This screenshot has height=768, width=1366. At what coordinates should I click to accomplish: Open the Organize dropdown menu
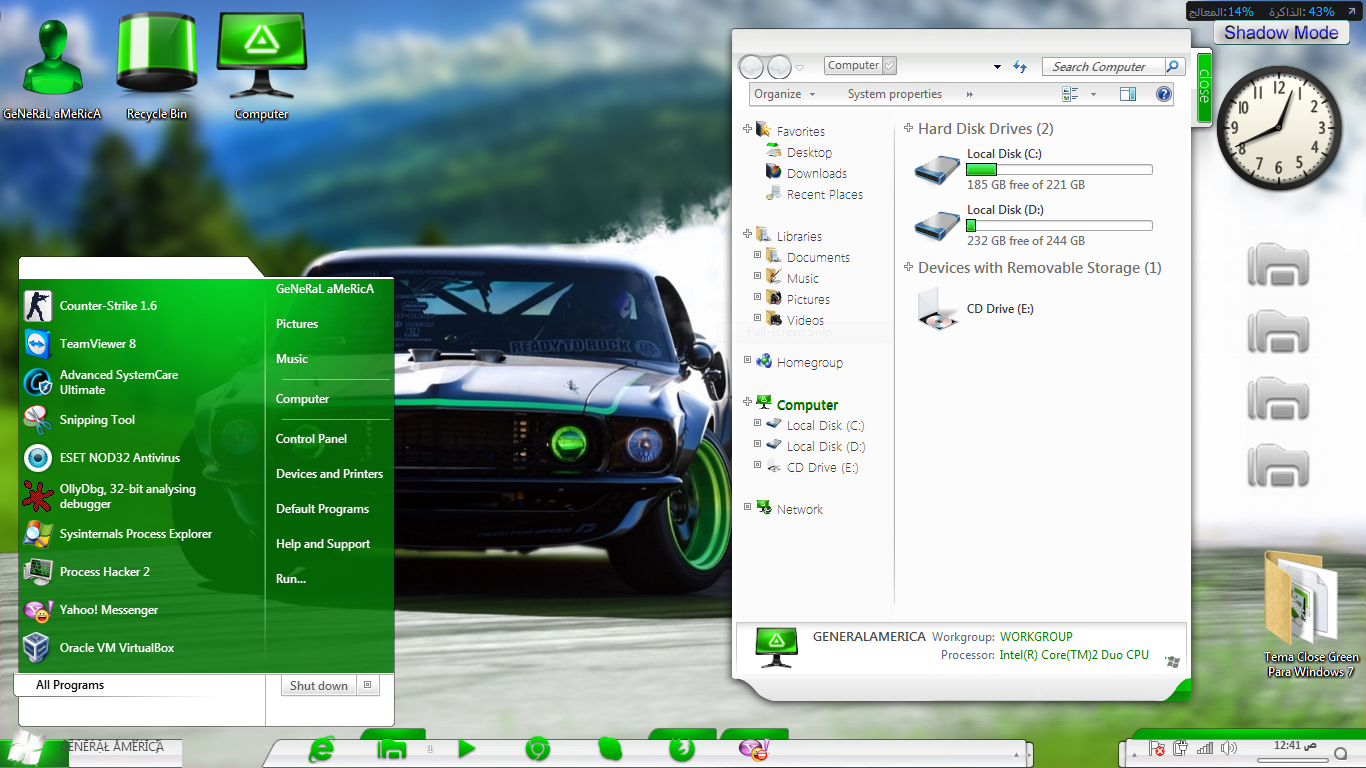tap(784, 94)
